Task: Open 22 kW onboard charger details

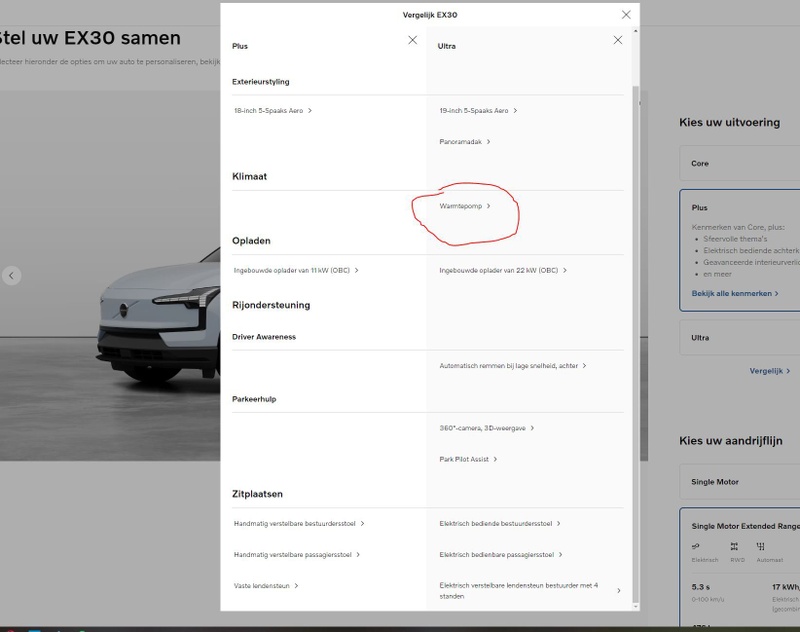Action: [x=503, y=270]
